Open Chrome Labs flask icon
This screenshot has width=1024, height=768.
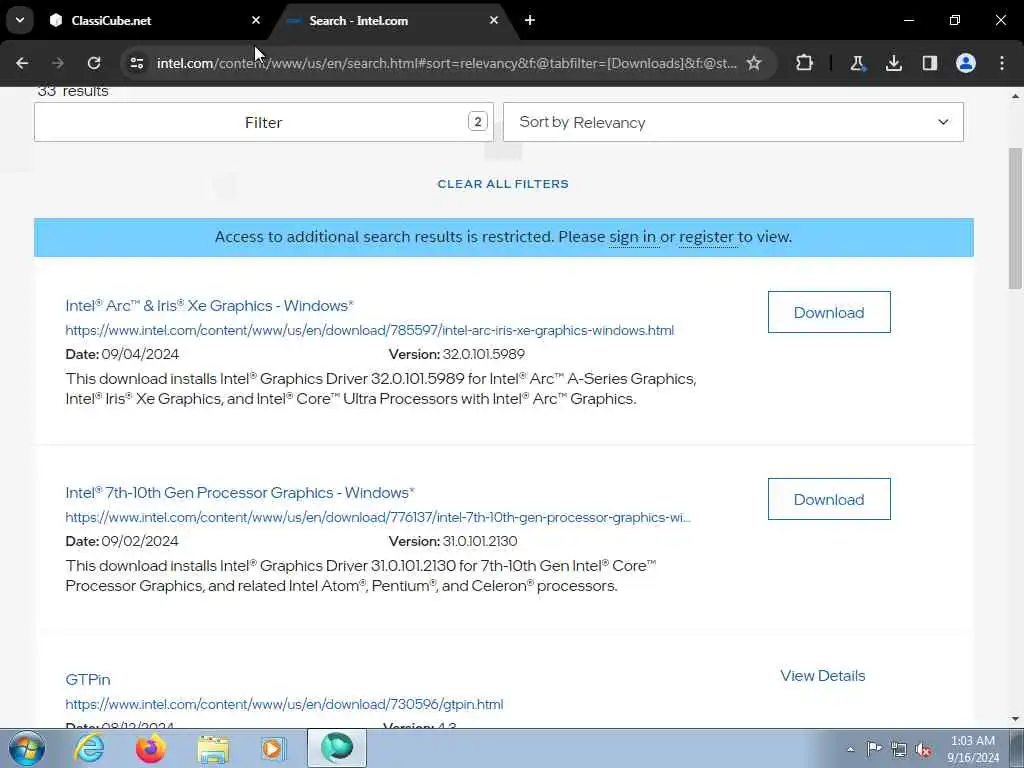[x=857, y=63]
